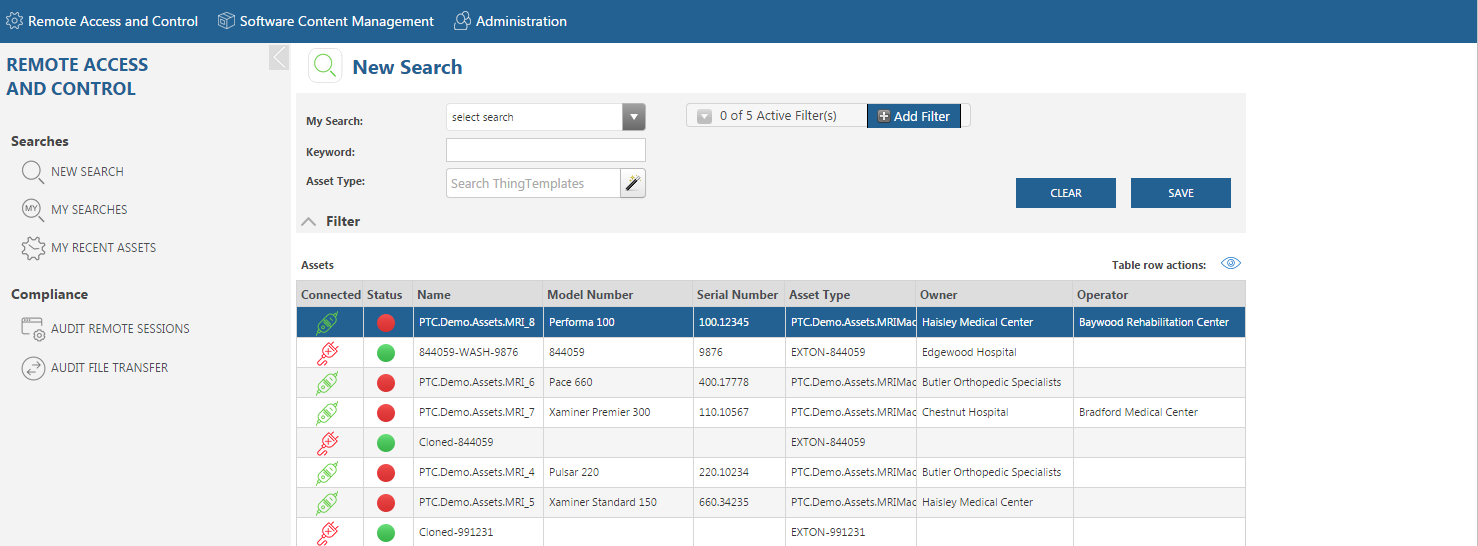1478x546 pixels.
Task: Collapse the Filter section
Action: [x=309, y=221]
